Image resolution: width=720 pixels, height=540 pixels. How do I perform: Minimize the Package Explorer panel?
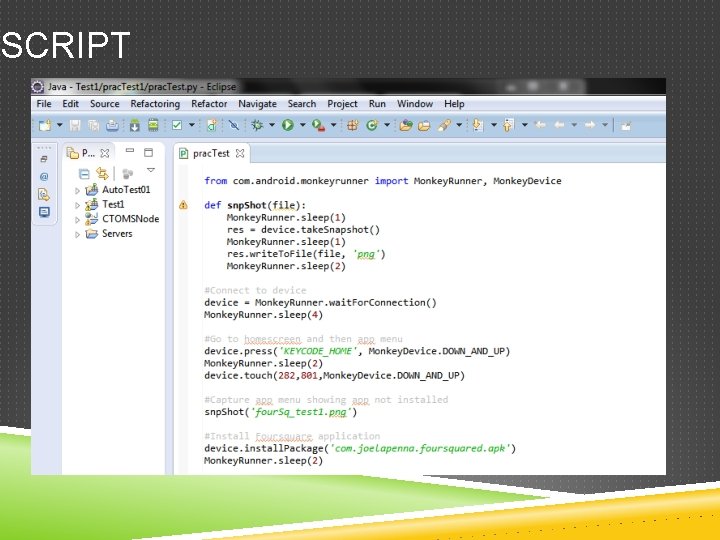tap(130, 150)
